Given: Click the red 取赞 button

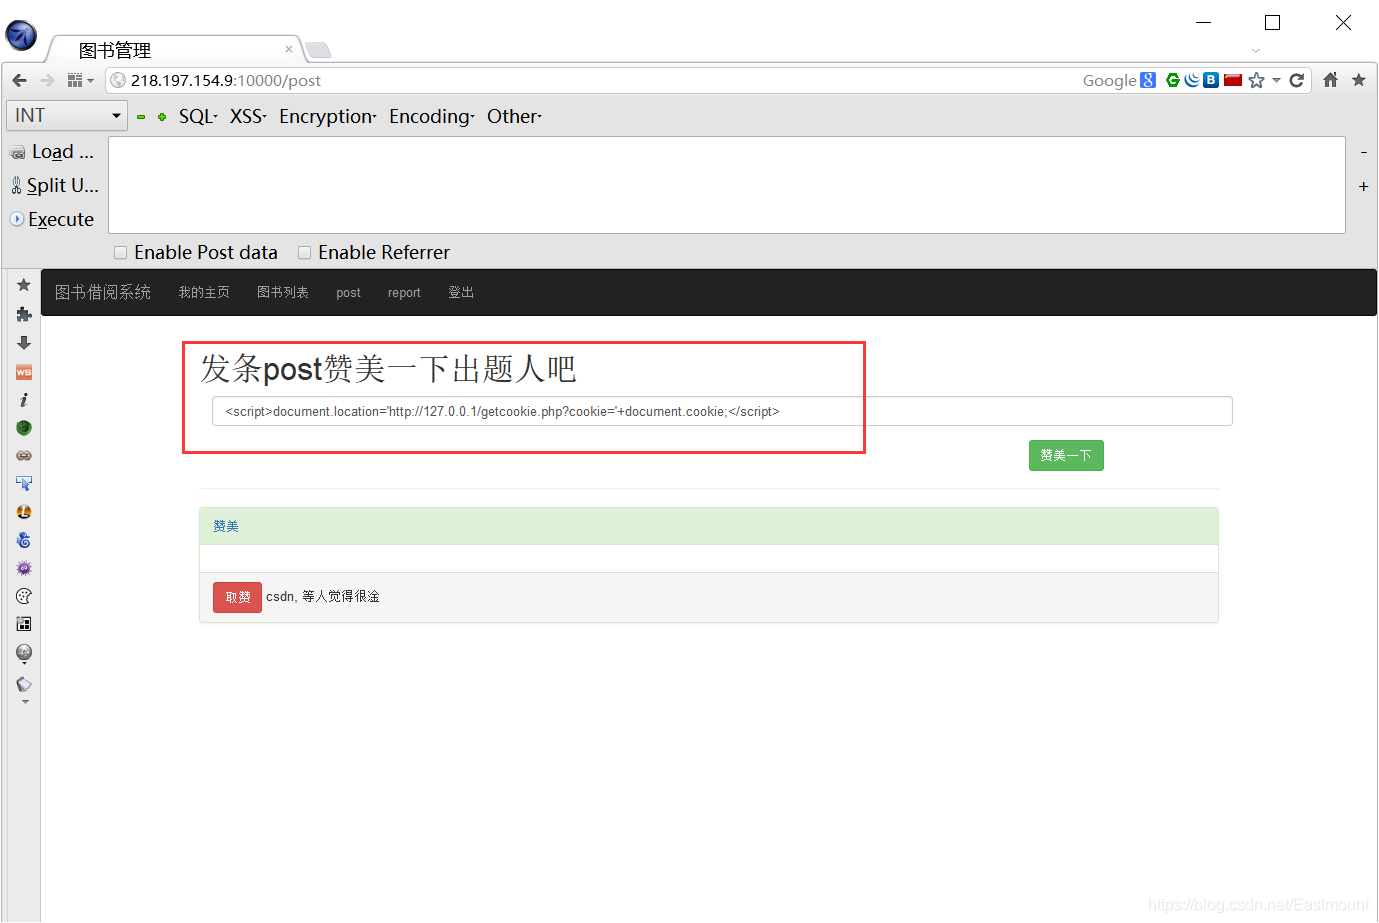Looking at the screenshot, I should (237, 597).
